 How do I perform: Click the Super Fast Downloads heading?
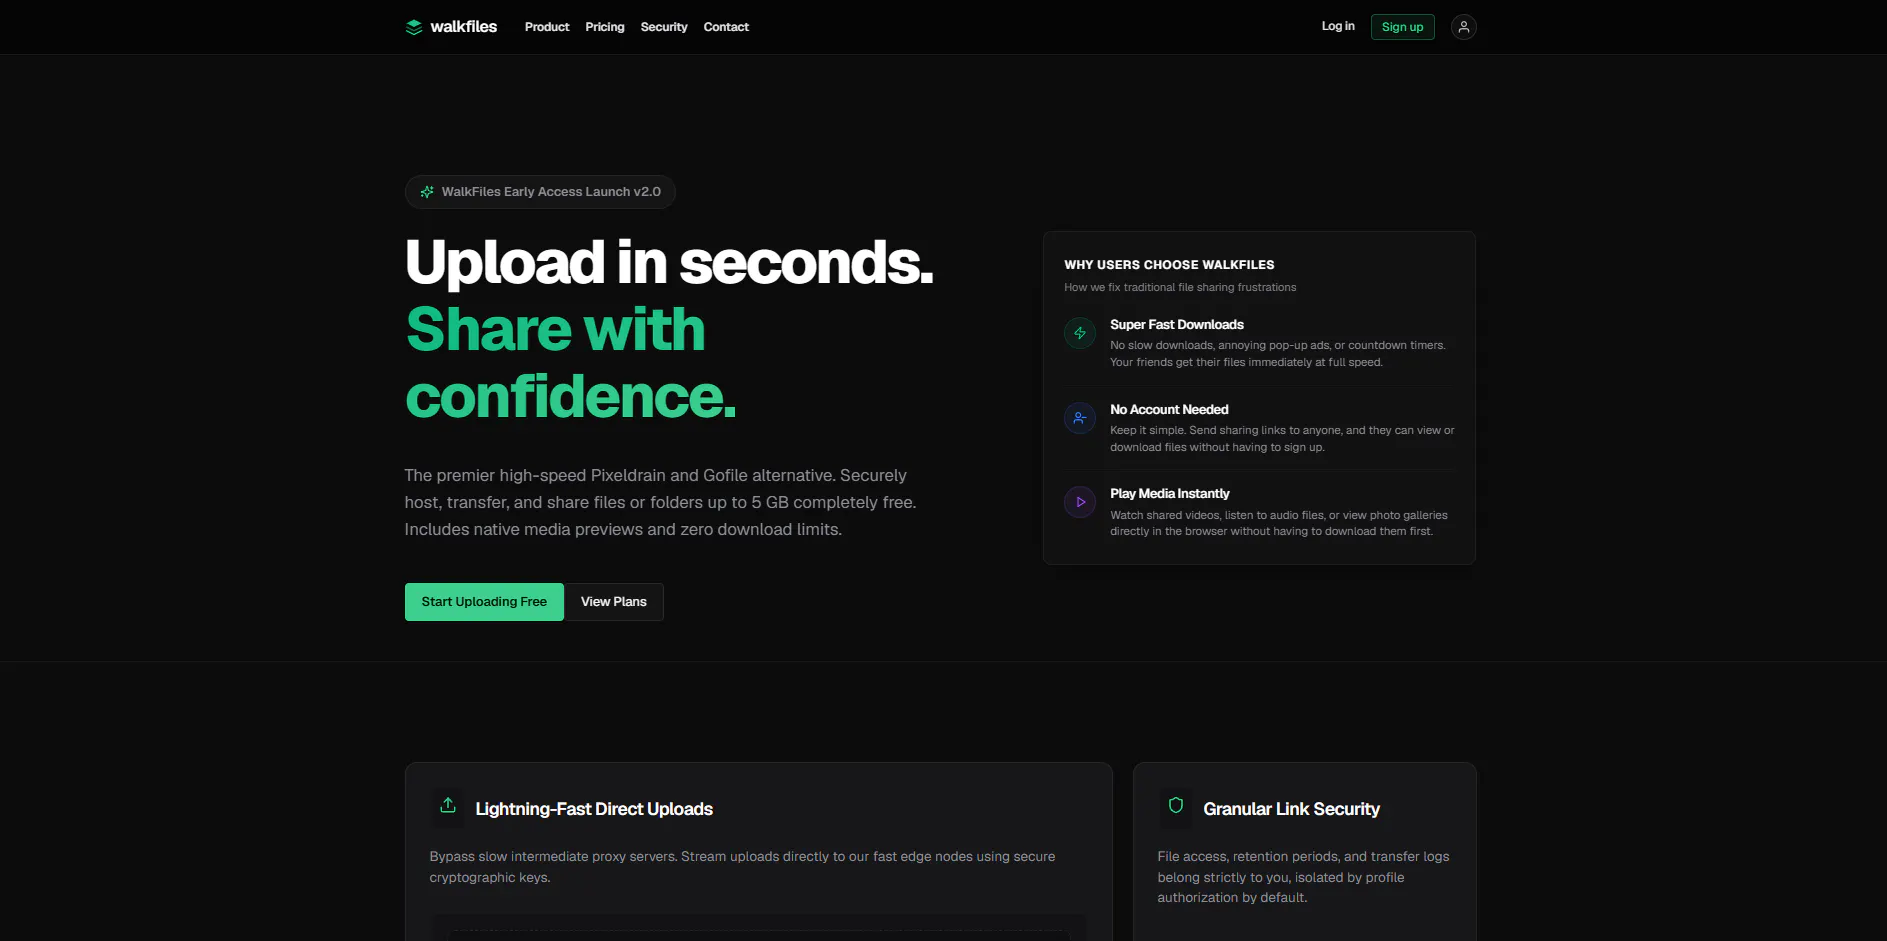(x=1177, y=325)
